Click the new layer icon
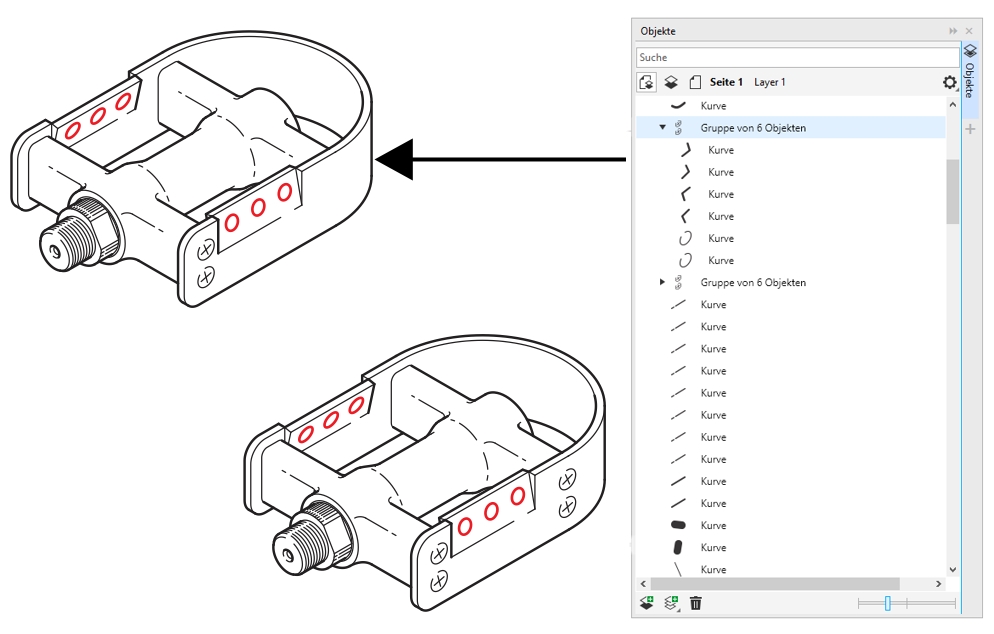This screenshot has height=634, width=994. click(x=647, y=603)
